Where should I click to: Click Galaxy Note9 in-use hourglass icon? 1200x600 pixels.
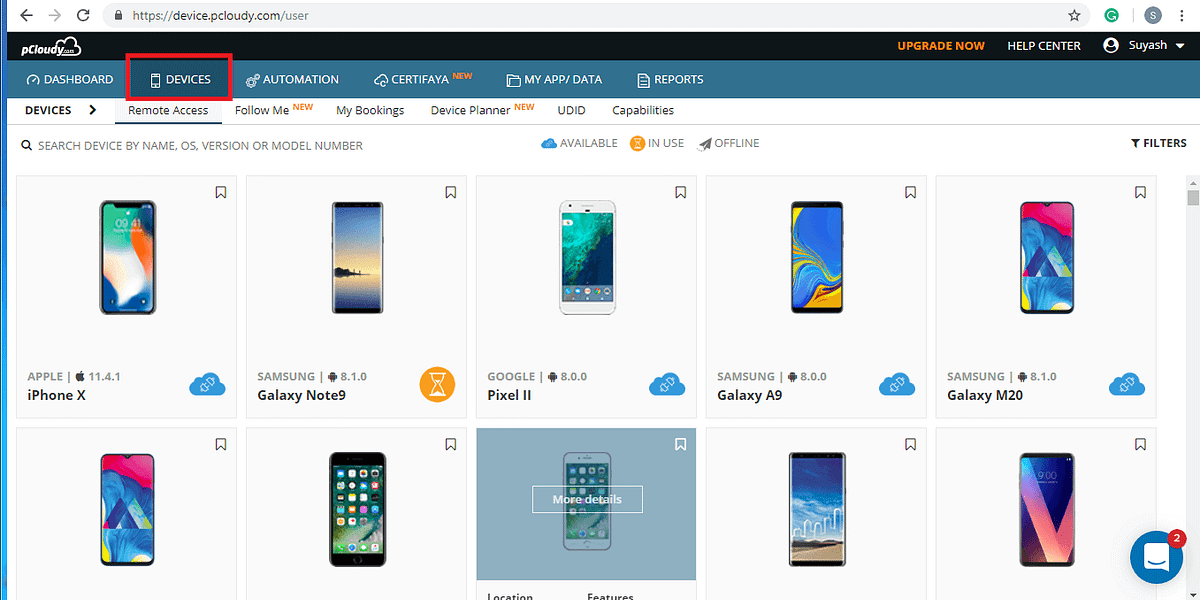[x=437, y=385]
